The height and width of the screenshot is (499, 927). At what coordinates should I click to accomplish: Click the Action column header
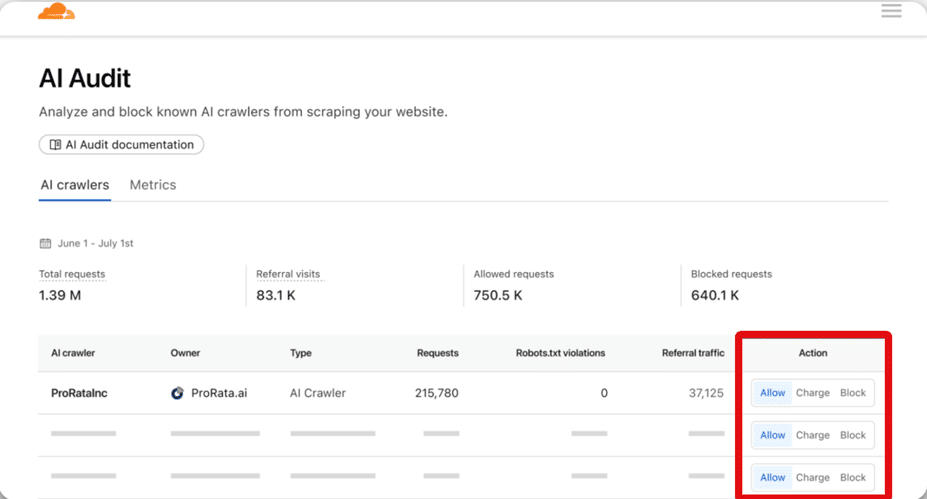(813, 353)
